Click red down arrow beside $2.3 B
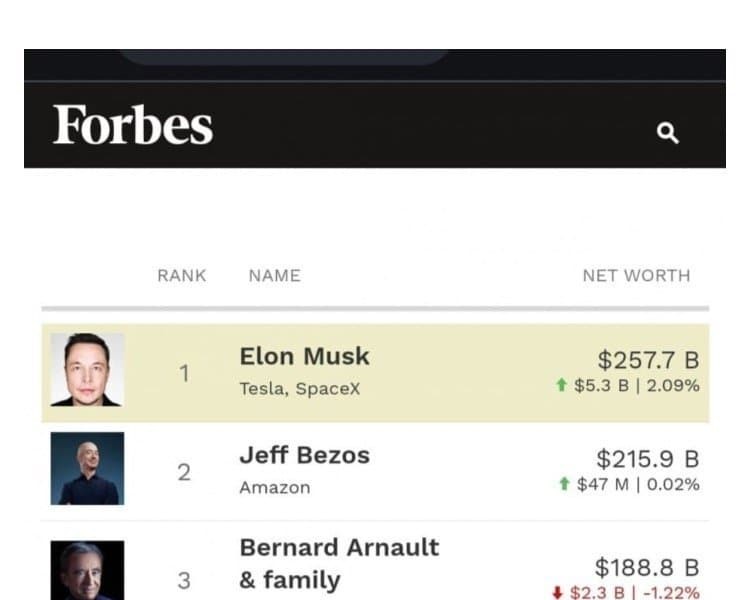 (557, 593)
